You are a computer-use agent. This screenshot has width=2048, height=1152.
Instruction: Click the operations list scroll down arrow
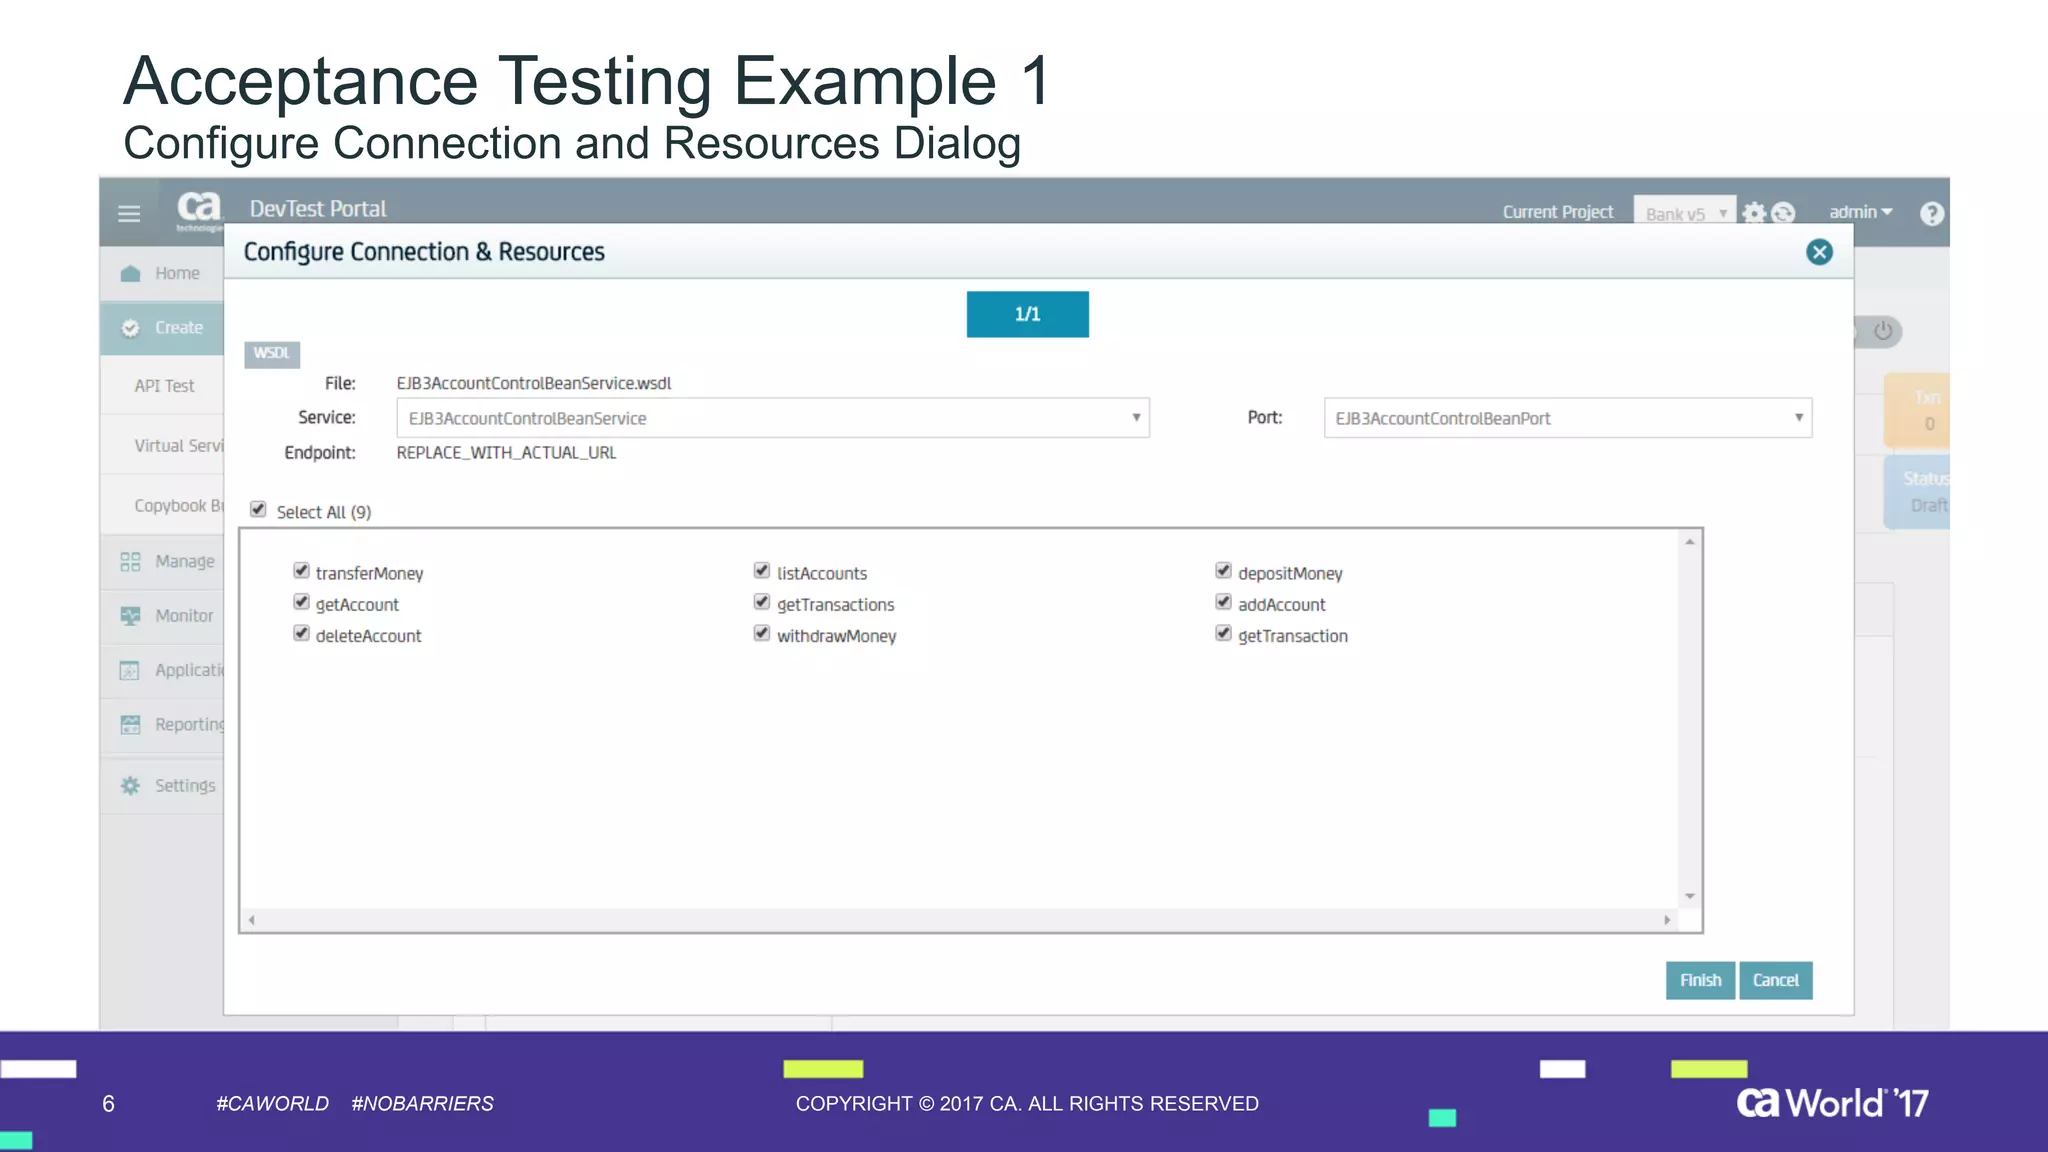pos(1689,896)
